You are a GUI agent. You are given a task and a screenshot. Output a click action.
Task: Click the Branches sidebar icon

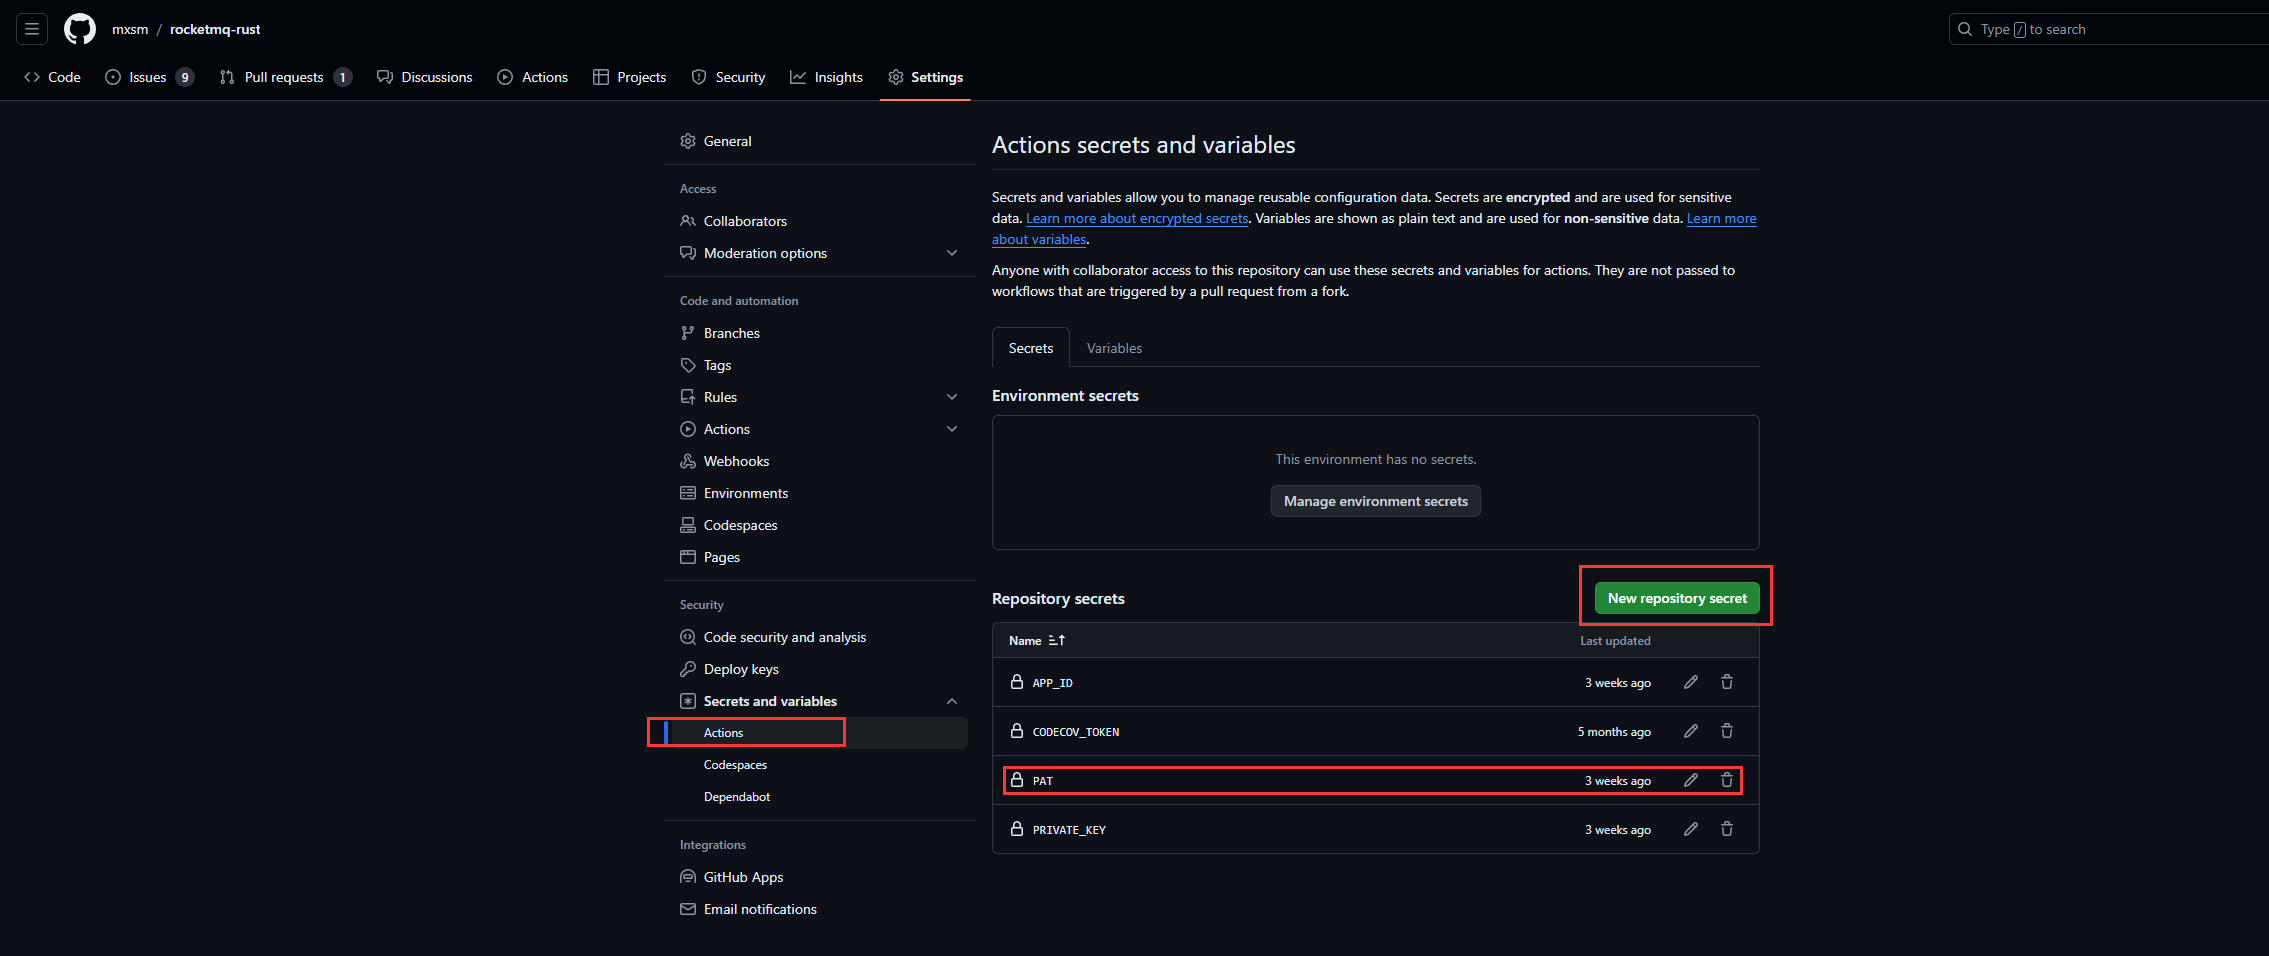tap(688, 333)
